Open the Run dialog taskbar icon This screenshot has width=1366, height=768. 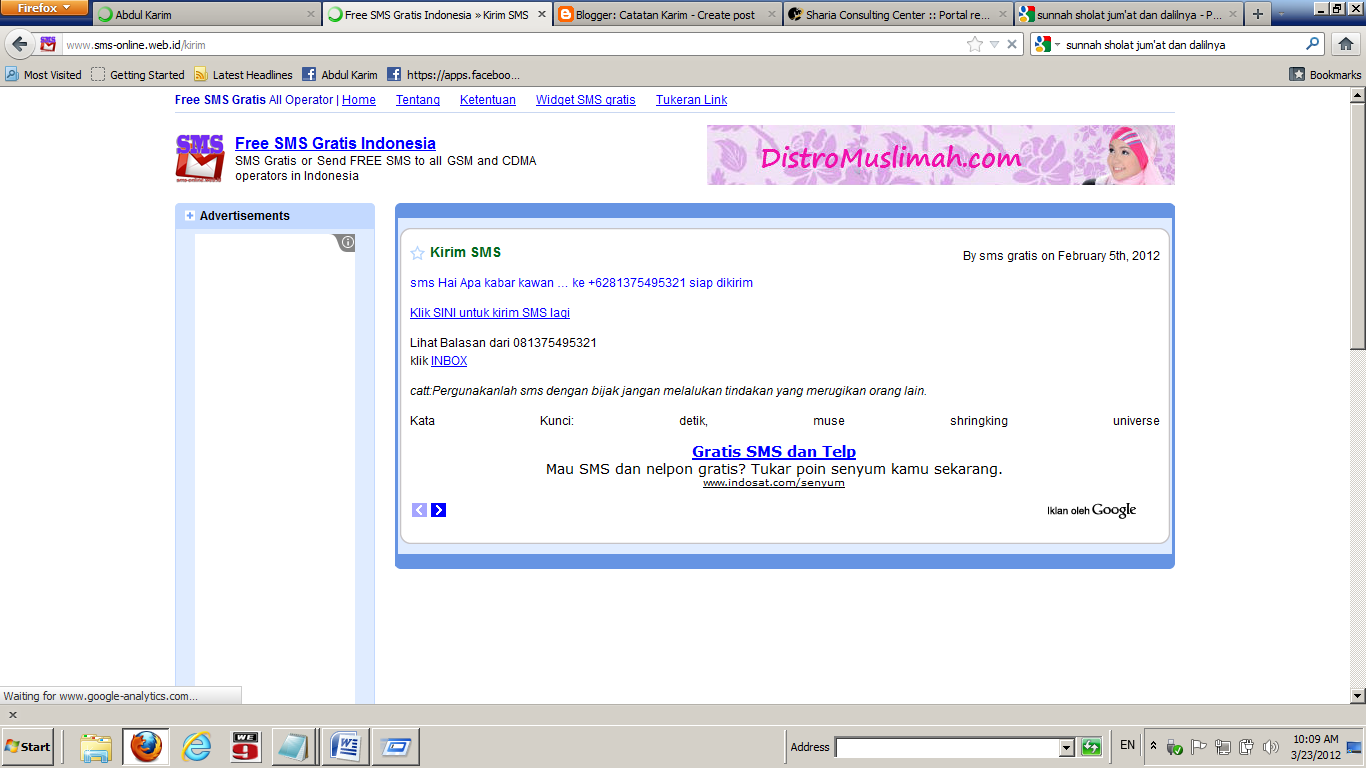(x=396, y=747)
